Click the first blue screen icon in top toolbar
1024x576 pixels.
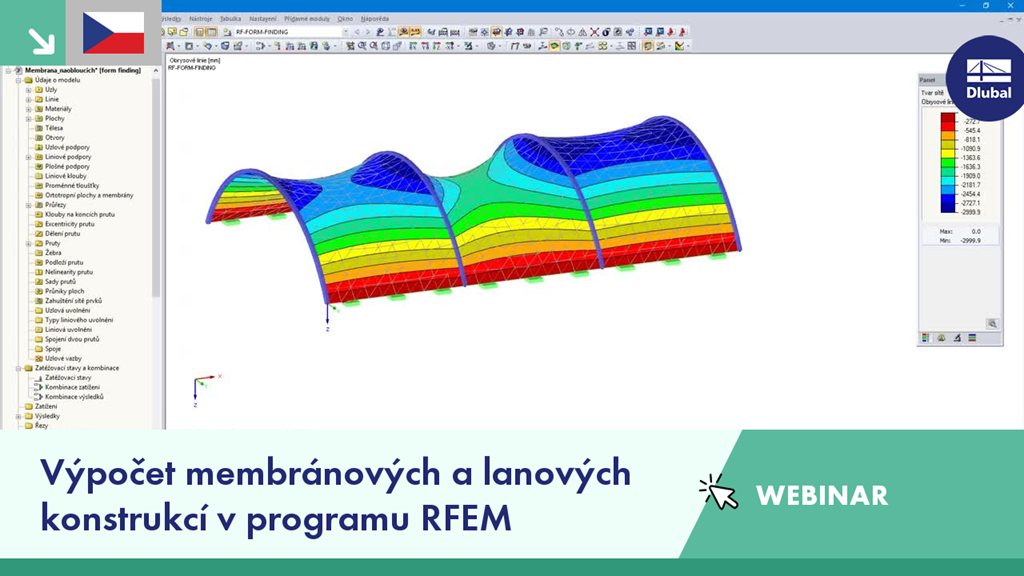coord(648,31)
